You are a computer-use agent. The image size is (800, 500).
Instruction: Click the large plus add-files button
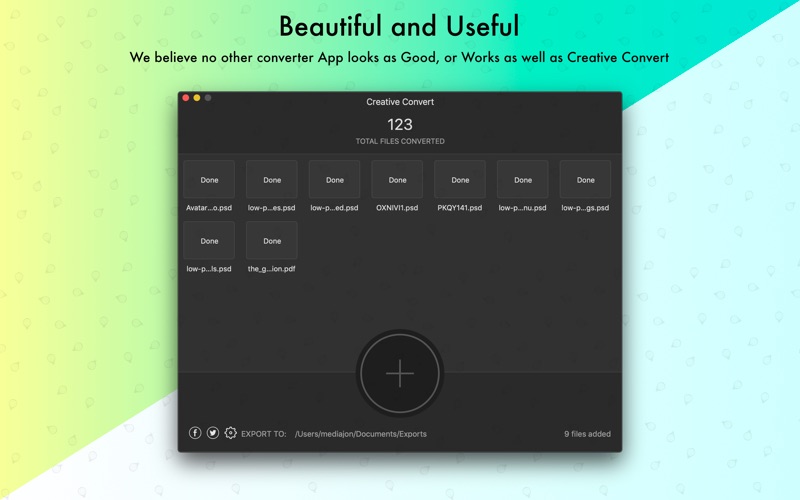399,373
